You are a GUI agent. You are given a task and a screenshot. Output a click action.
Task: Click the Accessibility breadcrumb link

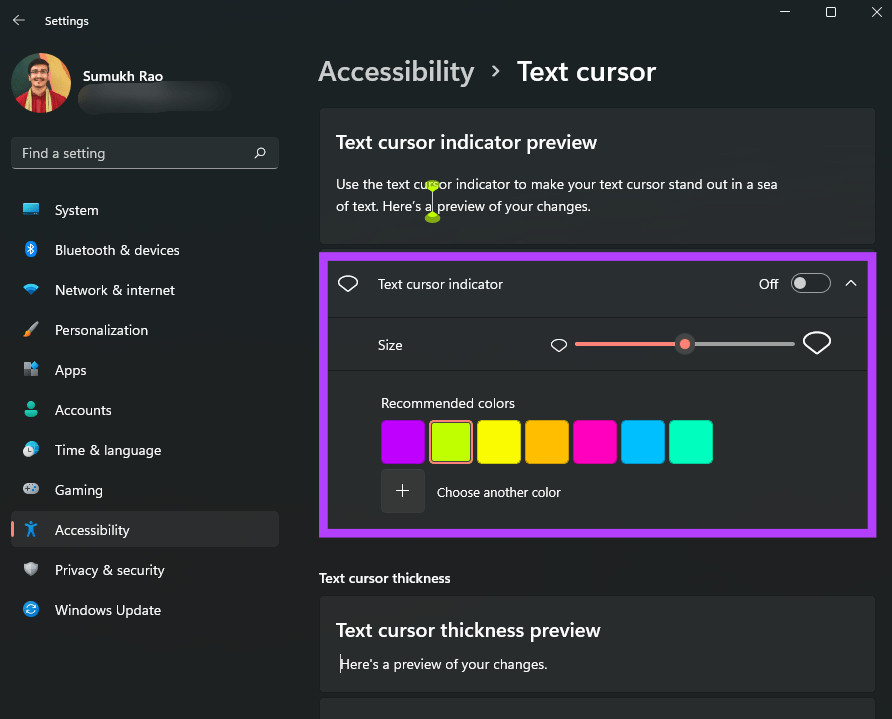[397, 72]
